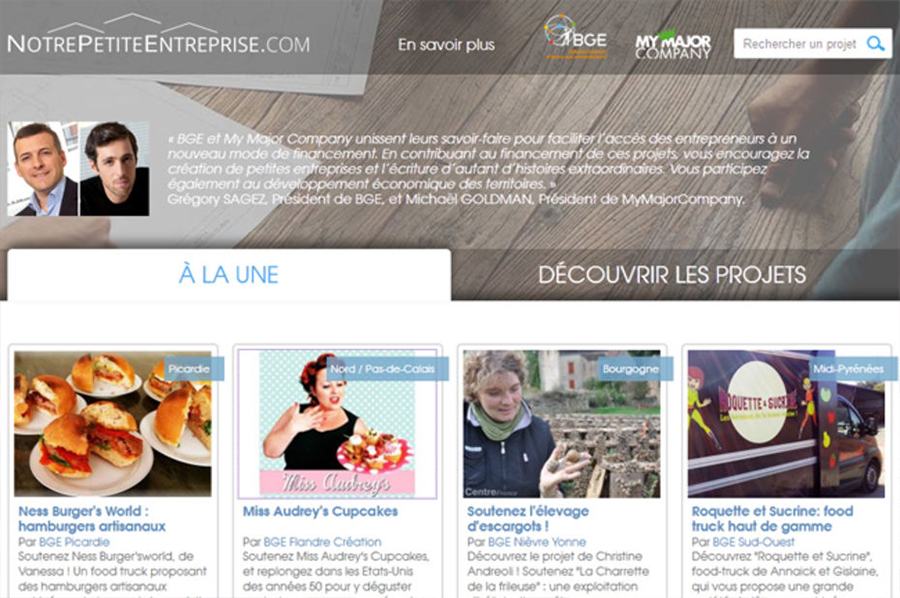Switch to Découvrir les projets tab

tap(672, 275)
